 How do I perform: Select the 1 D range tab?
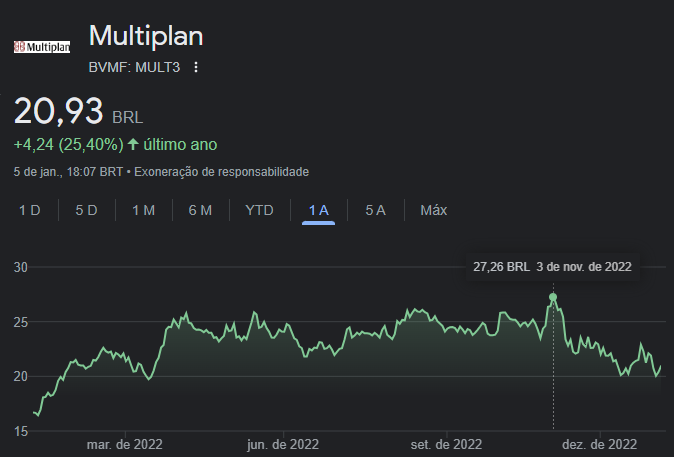pyautogui.click(x=30, y=210)
